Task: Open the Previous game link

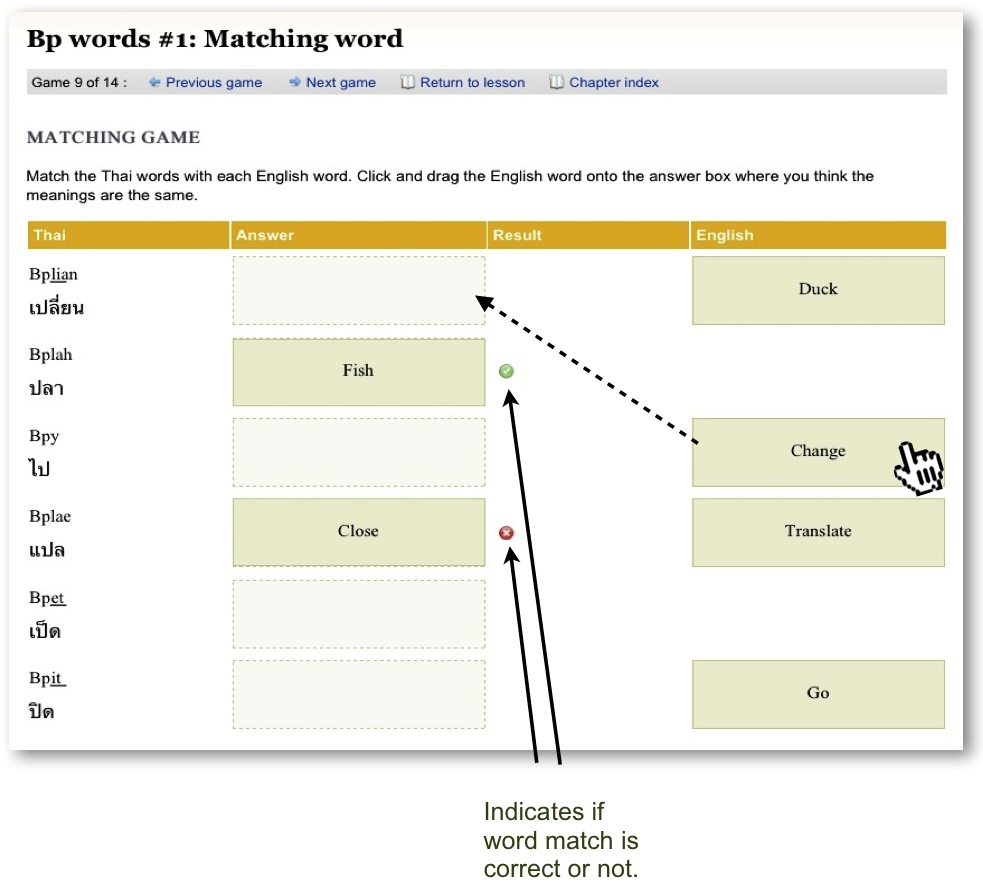Action: [x=214, y=82]
